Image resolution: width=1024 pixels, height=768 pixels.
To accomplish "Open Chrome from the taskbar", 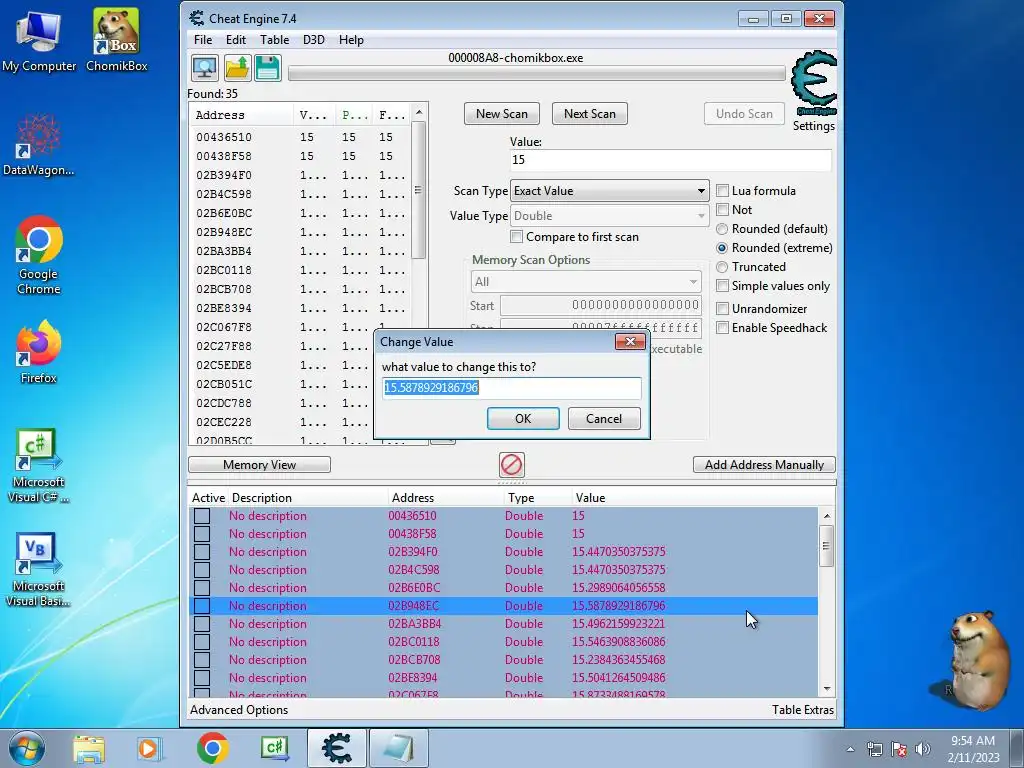I will point(213,748).
